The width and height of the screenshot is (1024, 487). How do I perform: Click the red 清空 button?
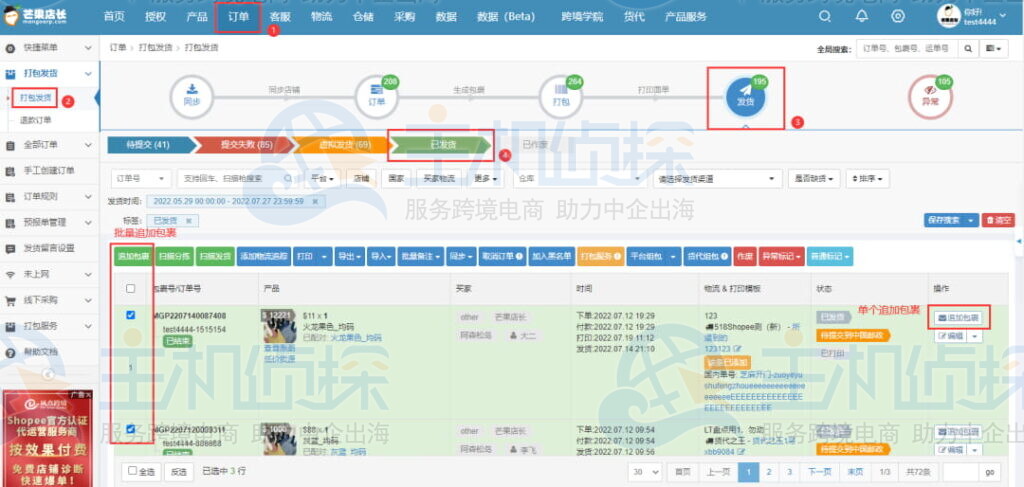[x=999, y=221]
